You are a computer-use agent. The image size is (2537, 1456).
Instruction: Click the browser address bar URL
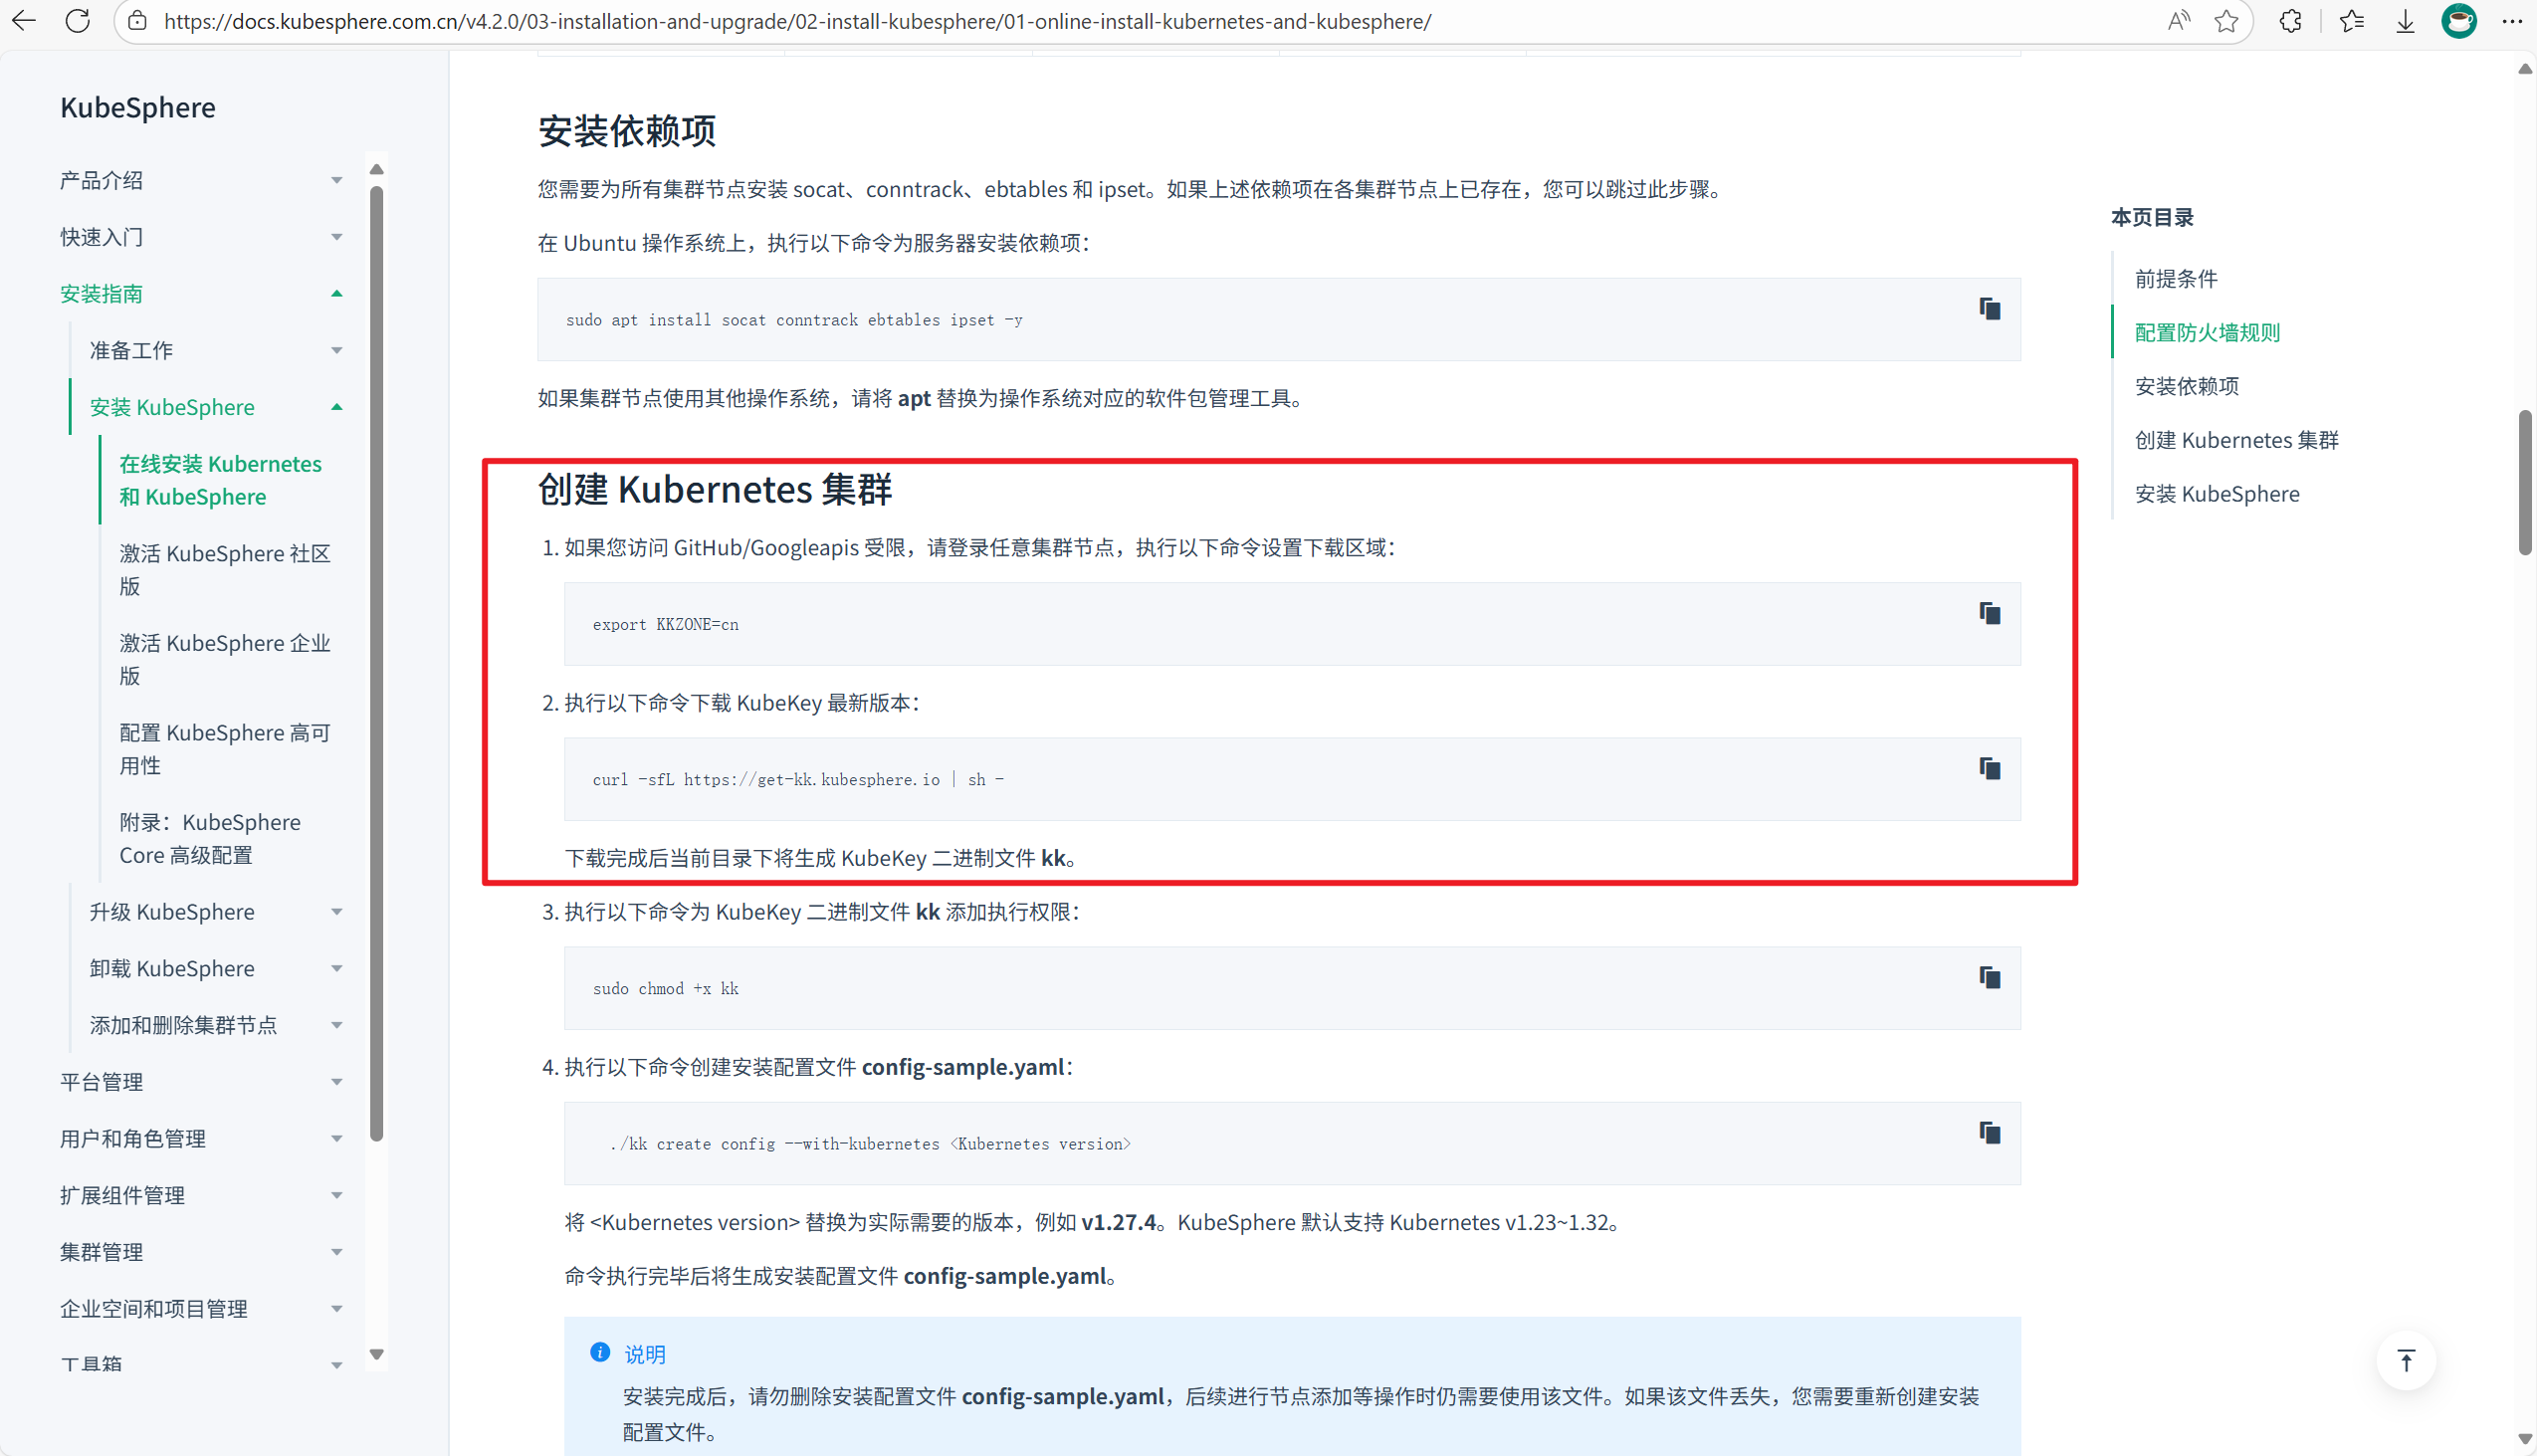coord(797,21)
